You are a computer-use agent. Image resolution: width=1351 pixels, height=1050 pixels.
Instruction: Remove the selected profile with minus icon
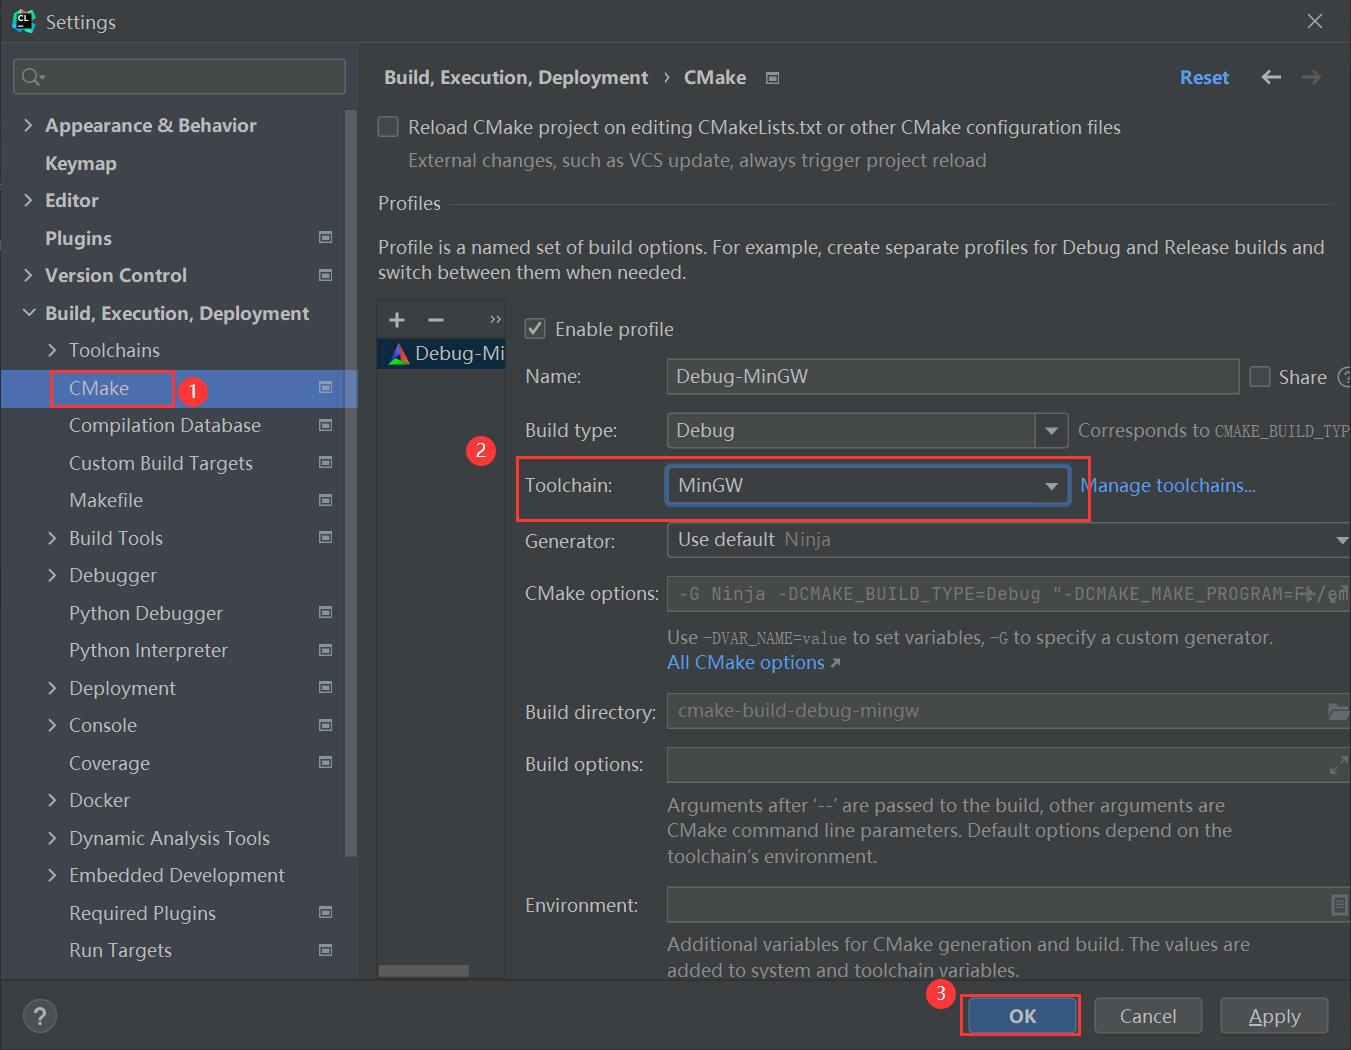(x=435, y=320)
